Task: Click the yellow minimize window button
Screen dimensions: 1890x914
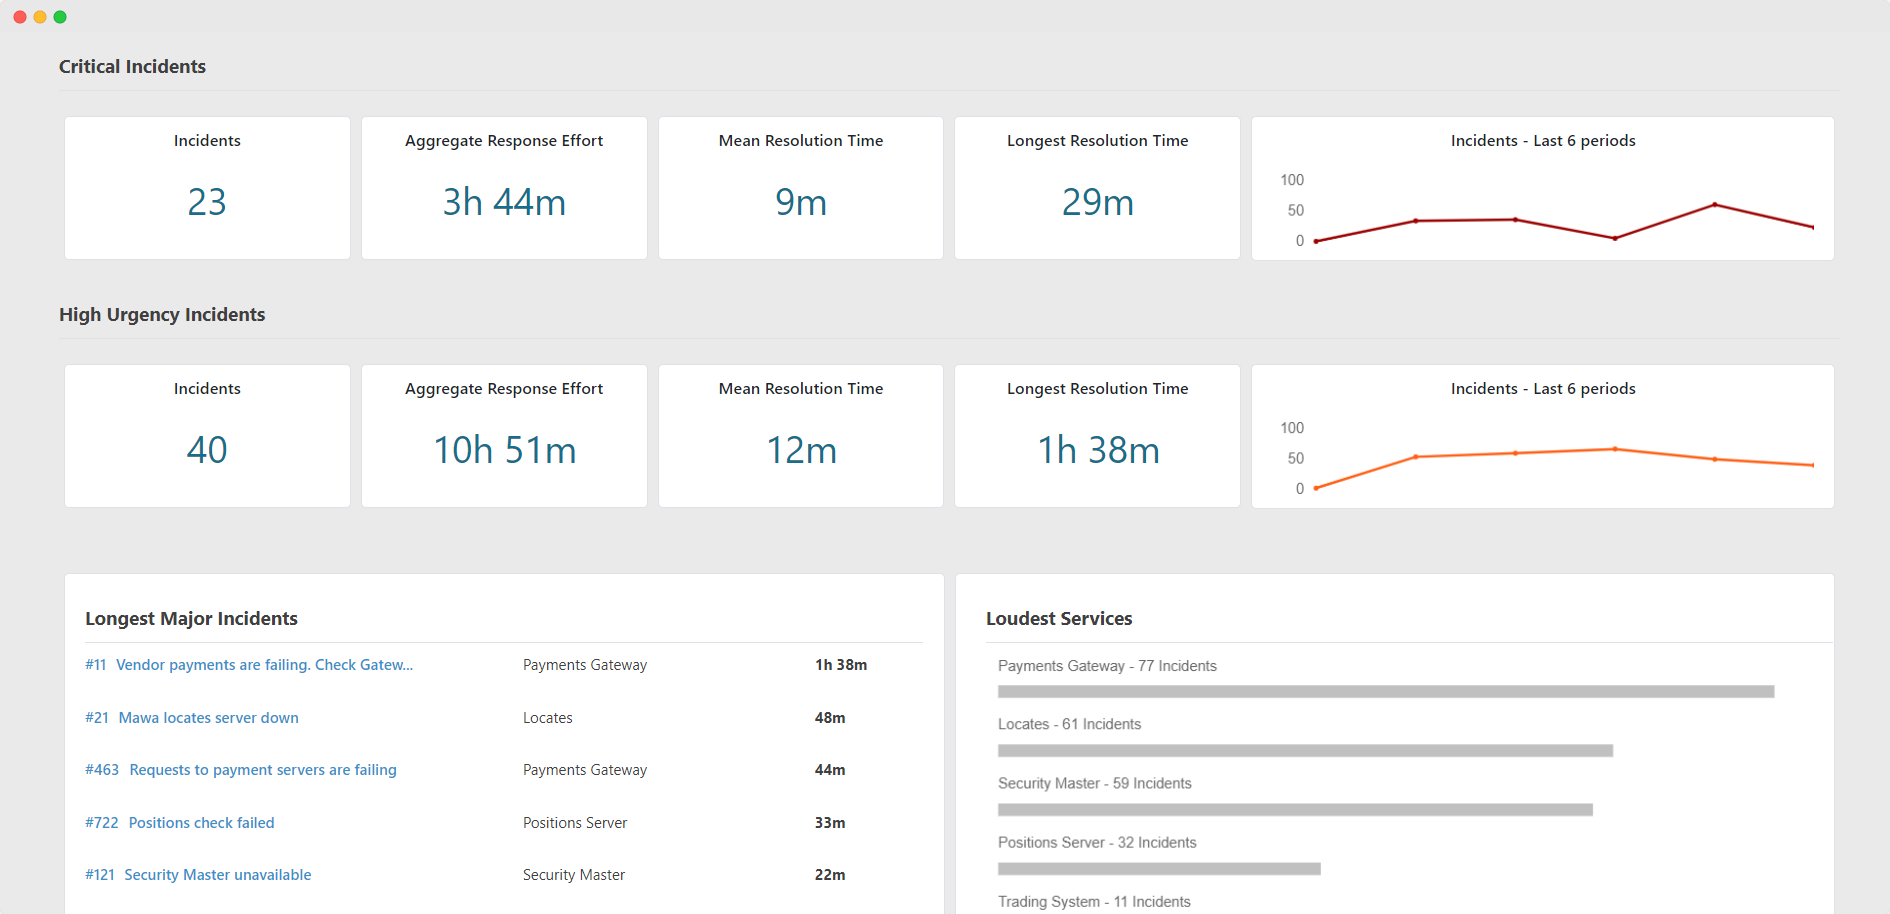Action: [40, 17]
